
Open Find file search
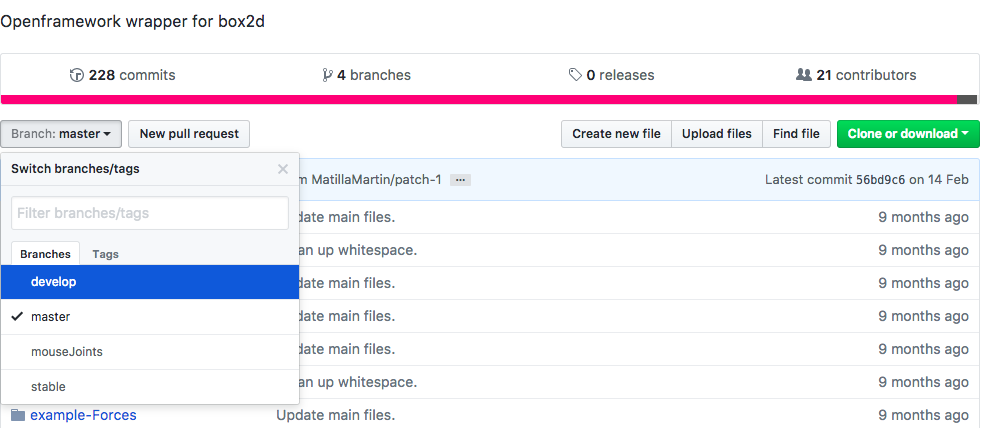click(x=796, y=134)
